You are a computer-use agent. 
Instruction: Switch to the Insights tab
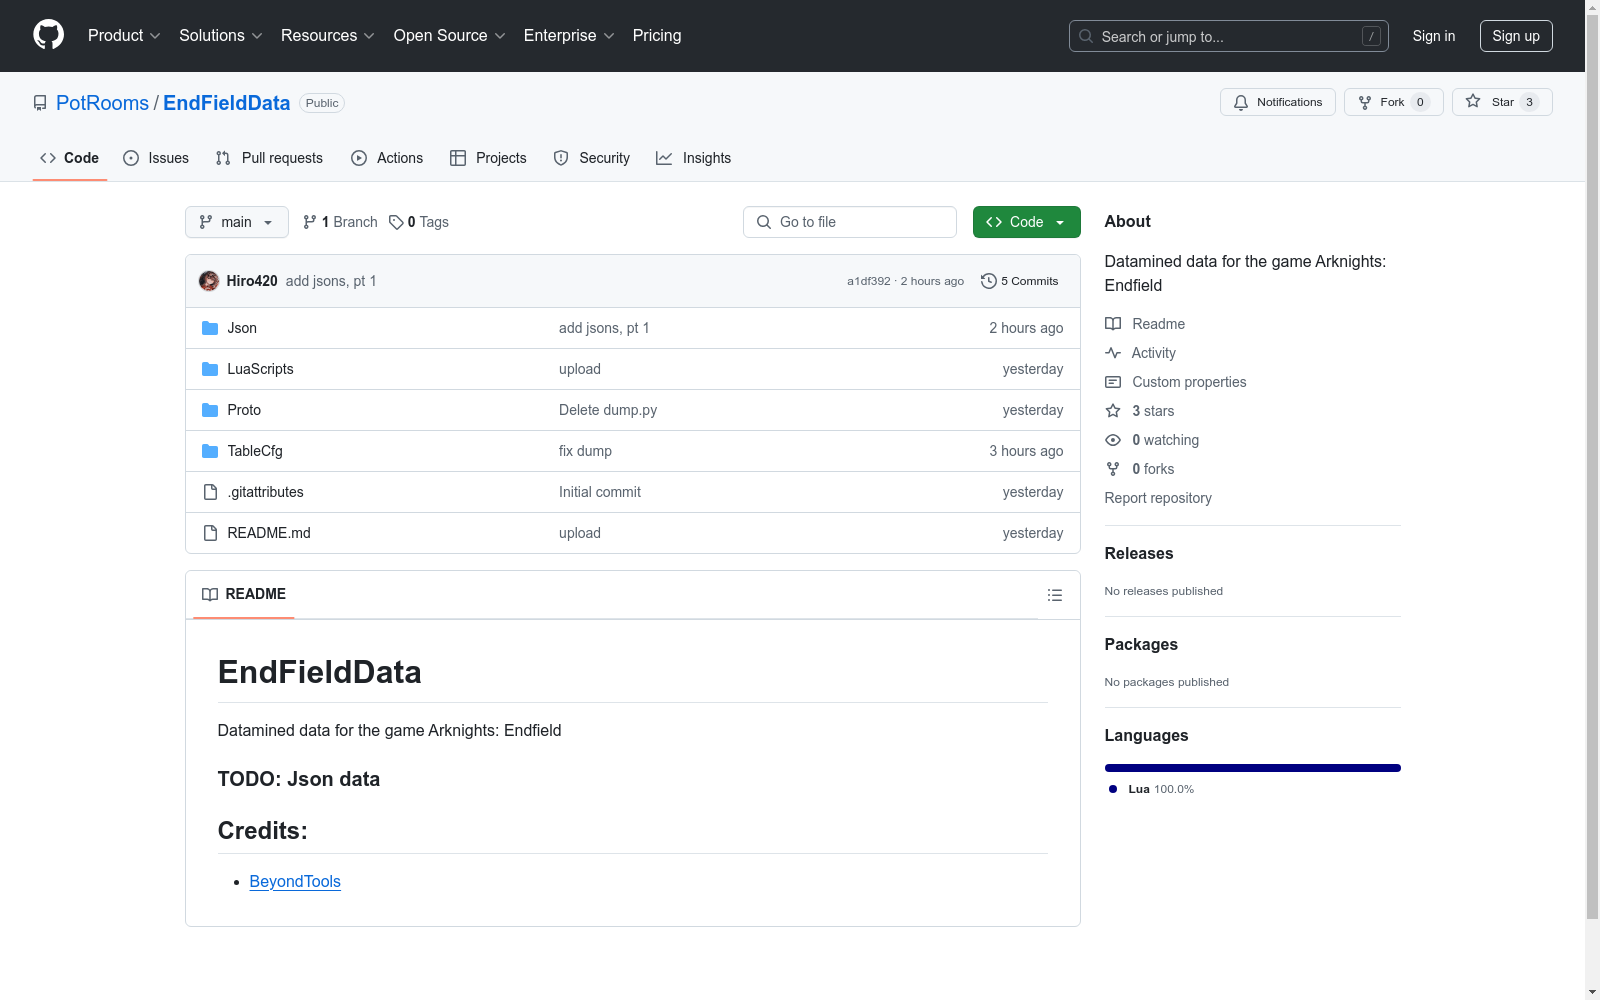click(694, 158)
